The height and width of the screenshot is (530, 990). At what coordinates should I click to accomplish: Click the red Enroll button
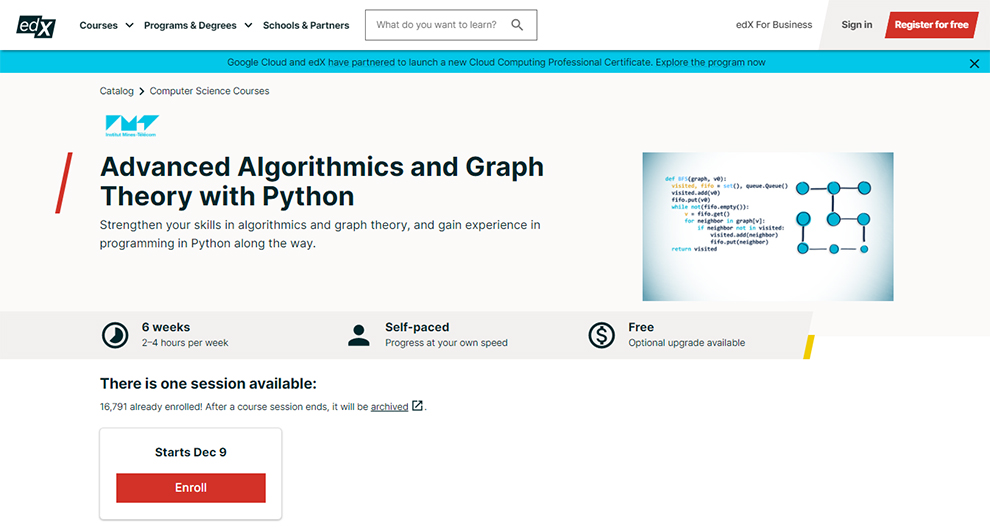coord(191,488)
